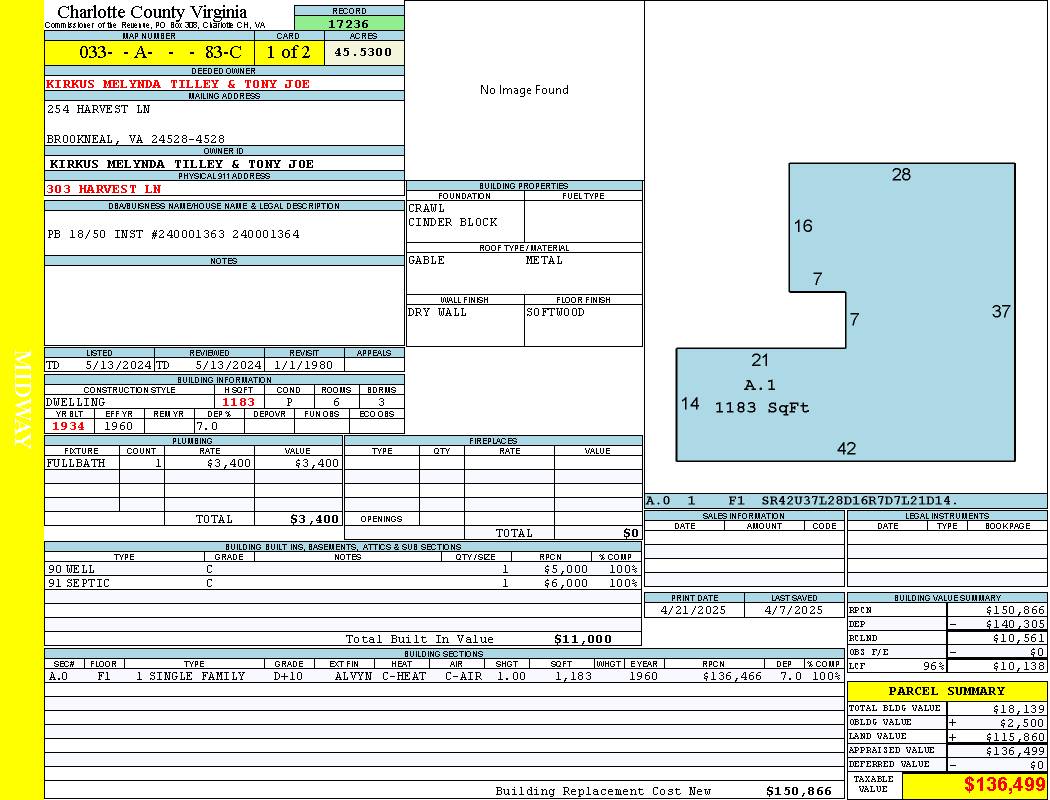
Task: Select the map number 033-A-83-C field
Action: coord(149,52)
